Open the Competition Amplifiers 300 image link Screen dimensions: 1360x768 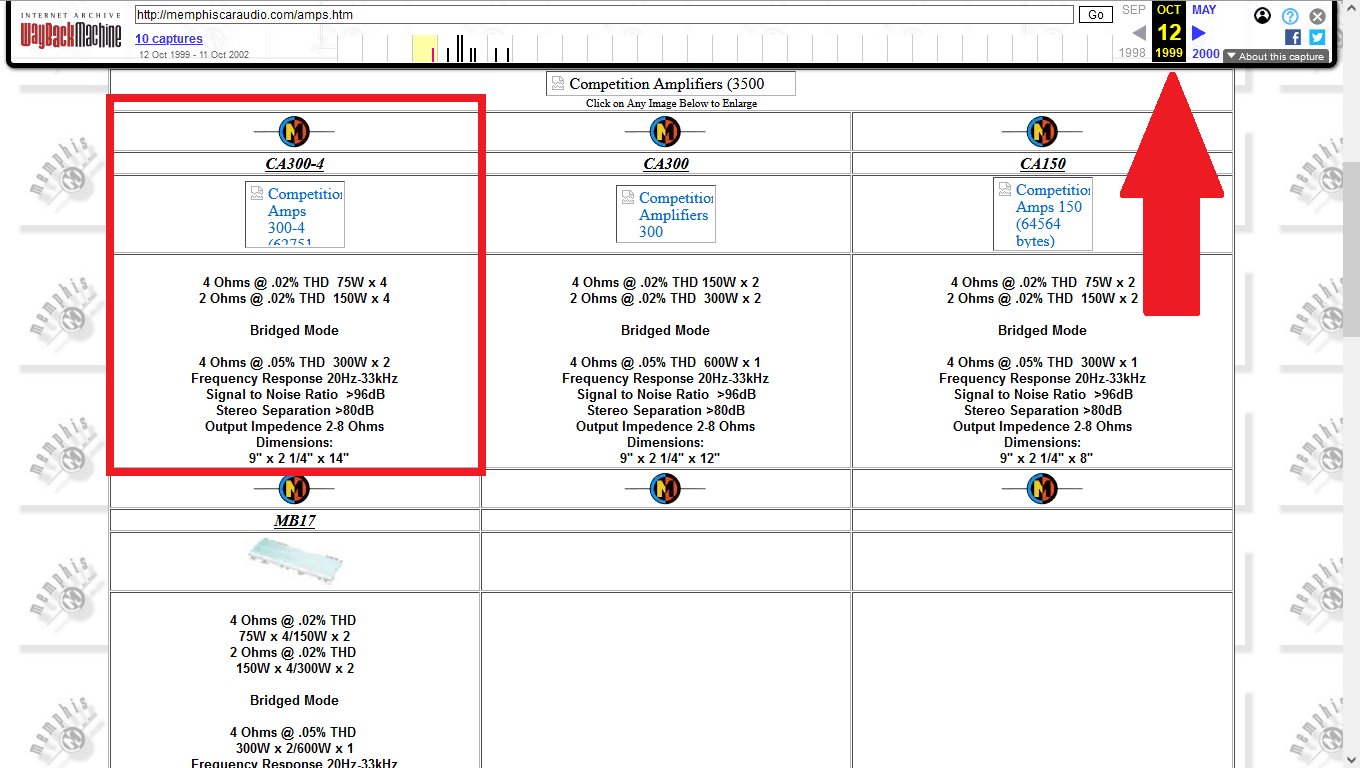pos(666,214)
